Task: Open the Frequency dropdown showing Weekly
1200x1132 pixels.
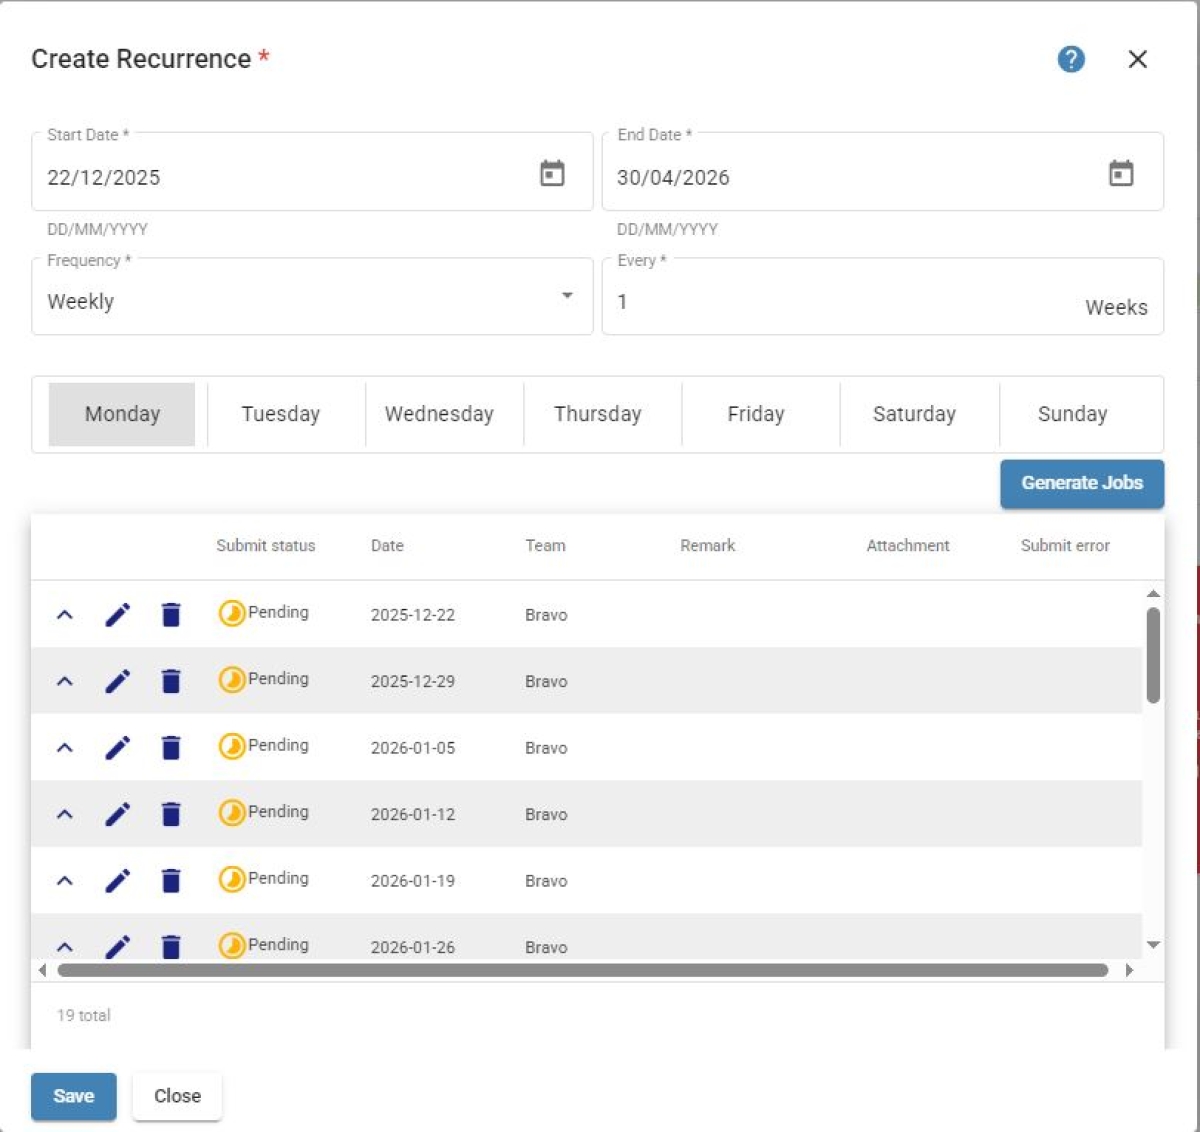Action: 312,297
